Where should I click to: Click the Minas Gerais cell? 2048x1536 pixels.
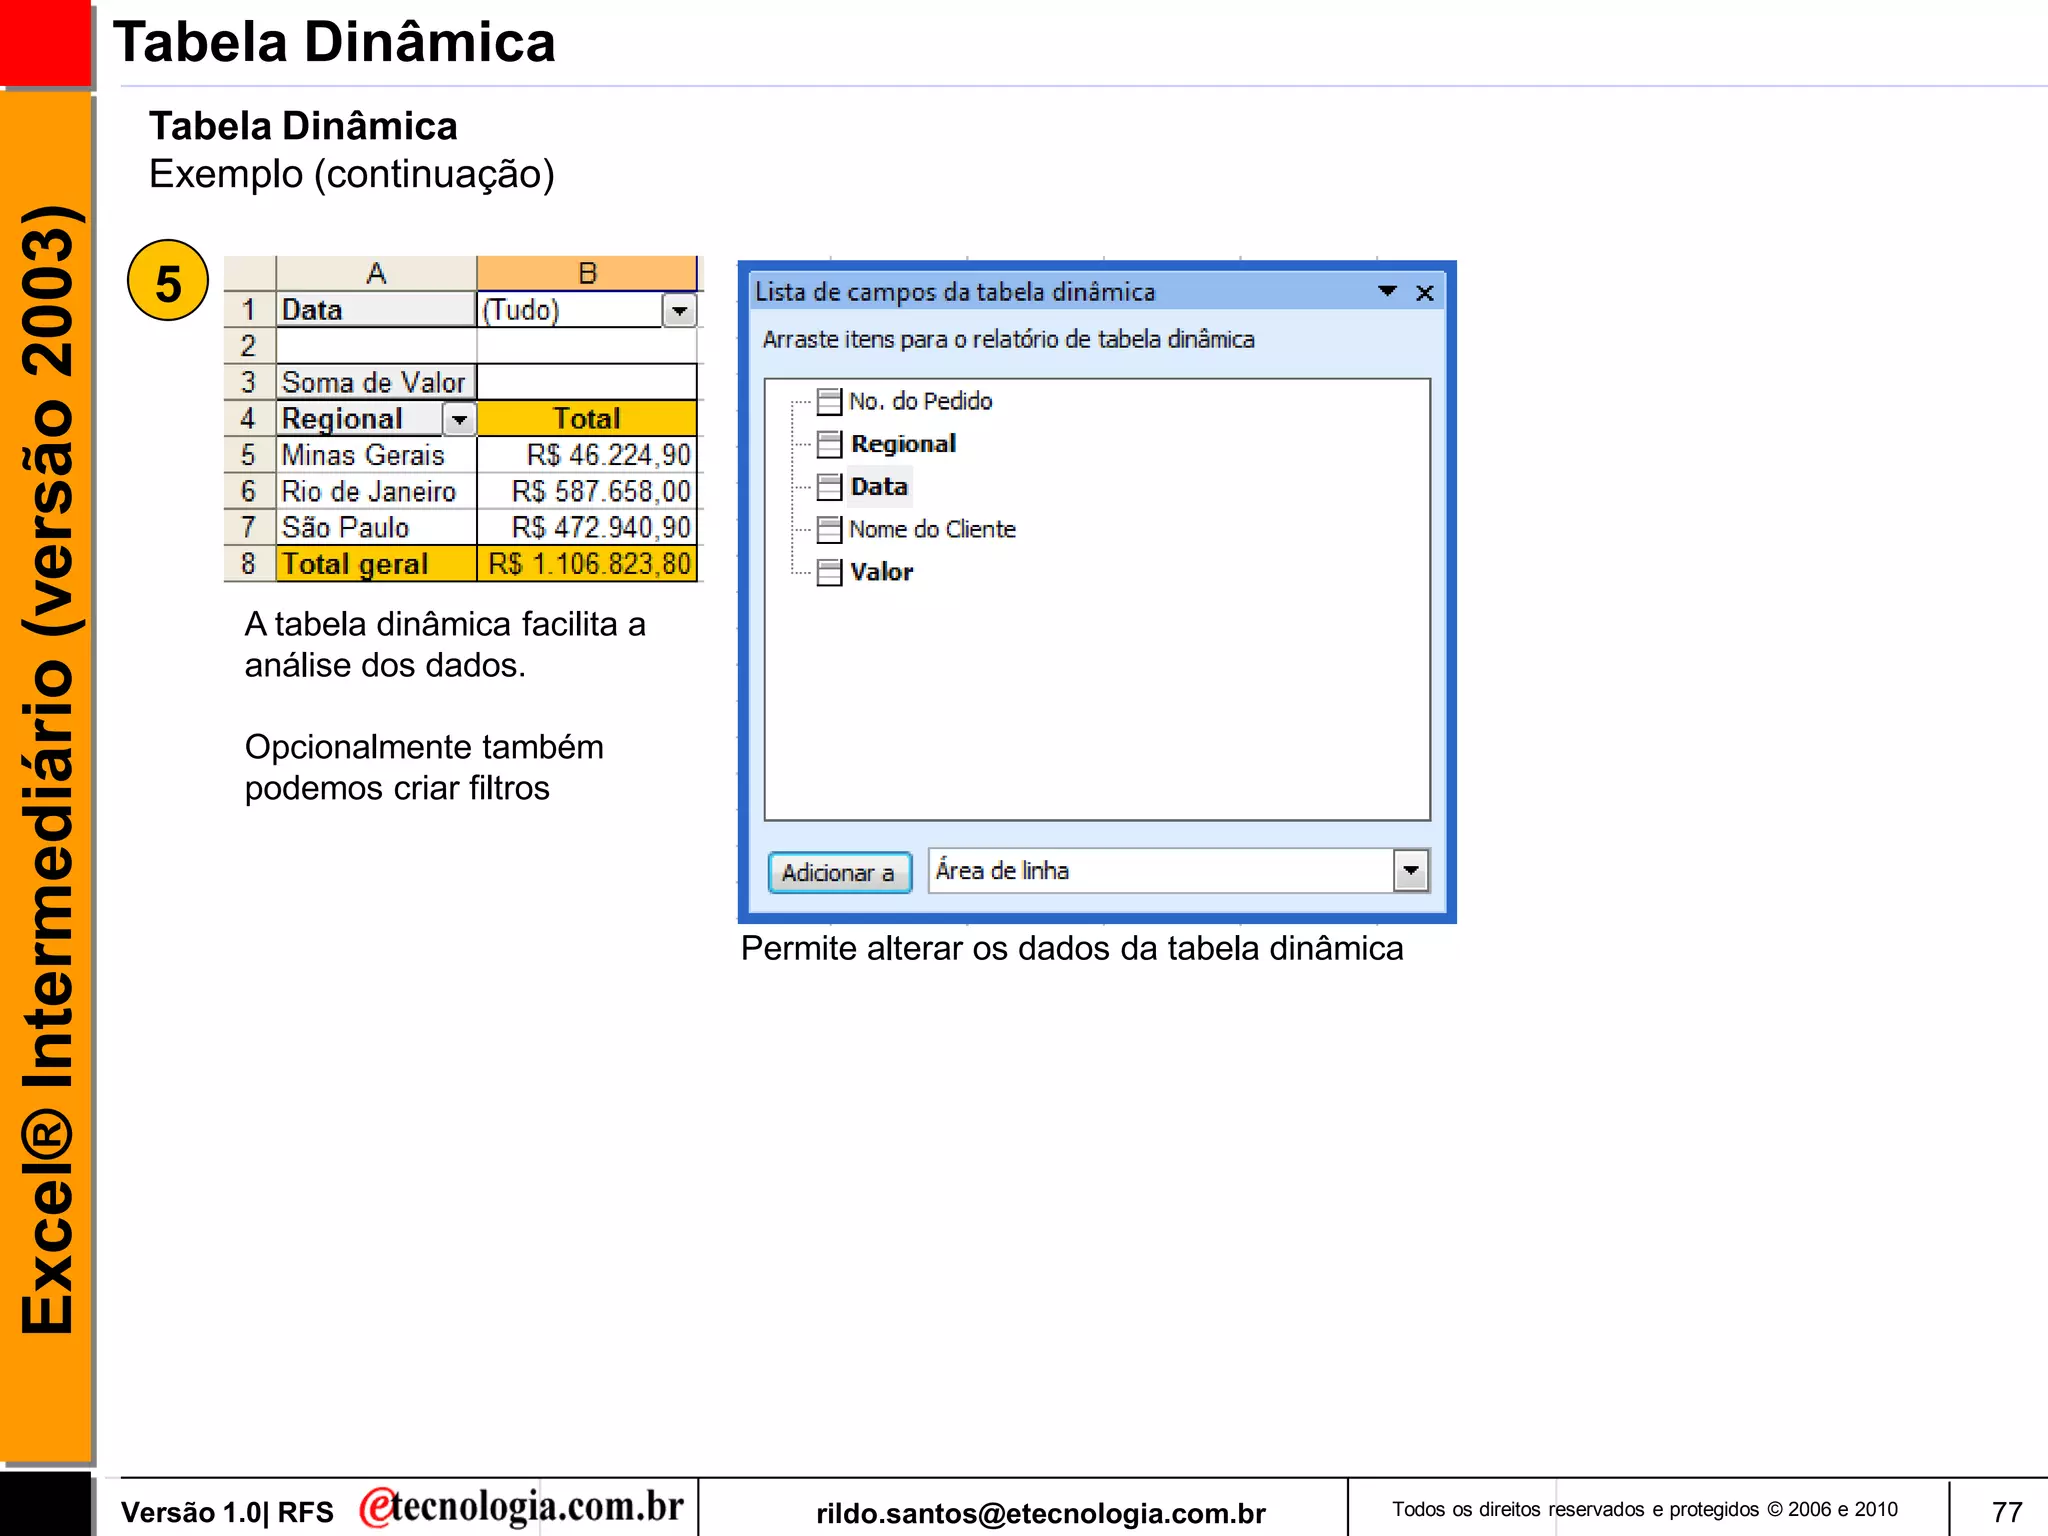(x=376, y=455)
